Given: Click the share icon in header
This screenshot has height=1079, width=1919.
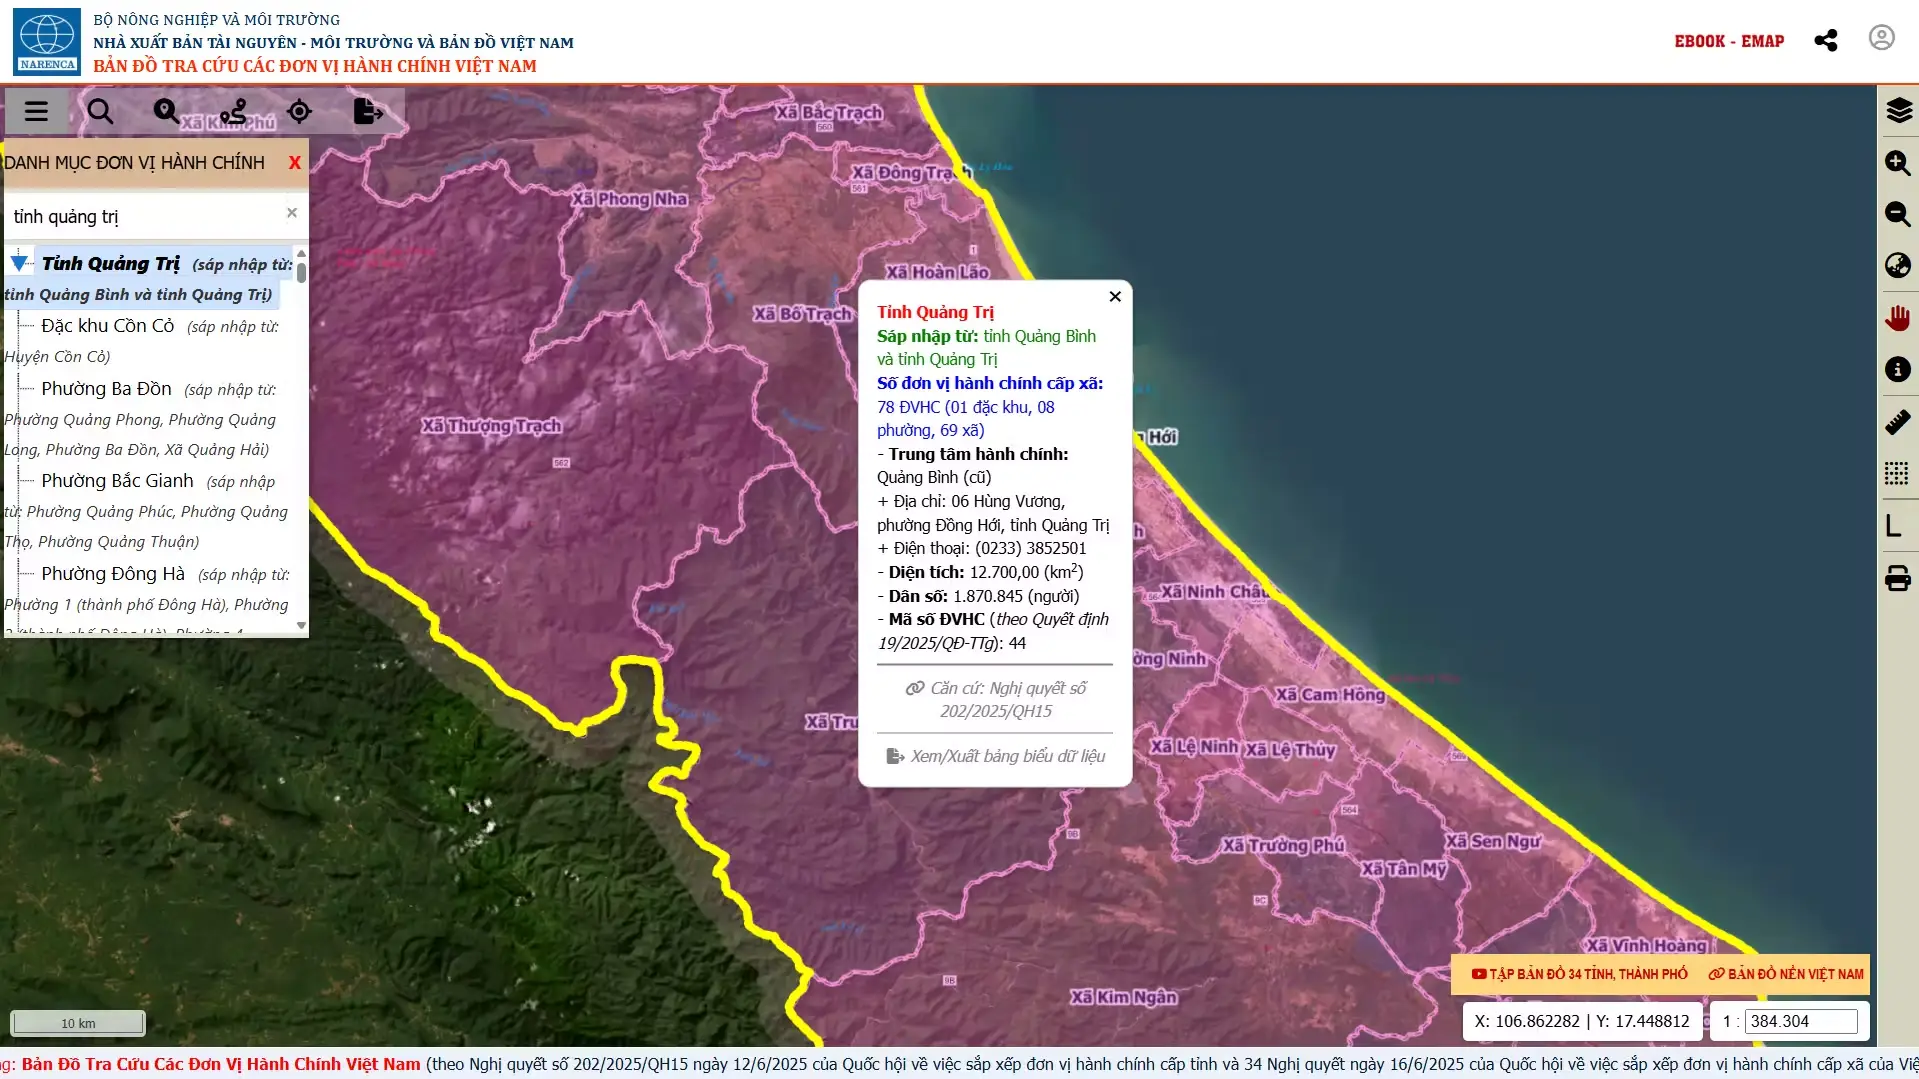Looking at the screenshot, I should tap(1826, 40).
